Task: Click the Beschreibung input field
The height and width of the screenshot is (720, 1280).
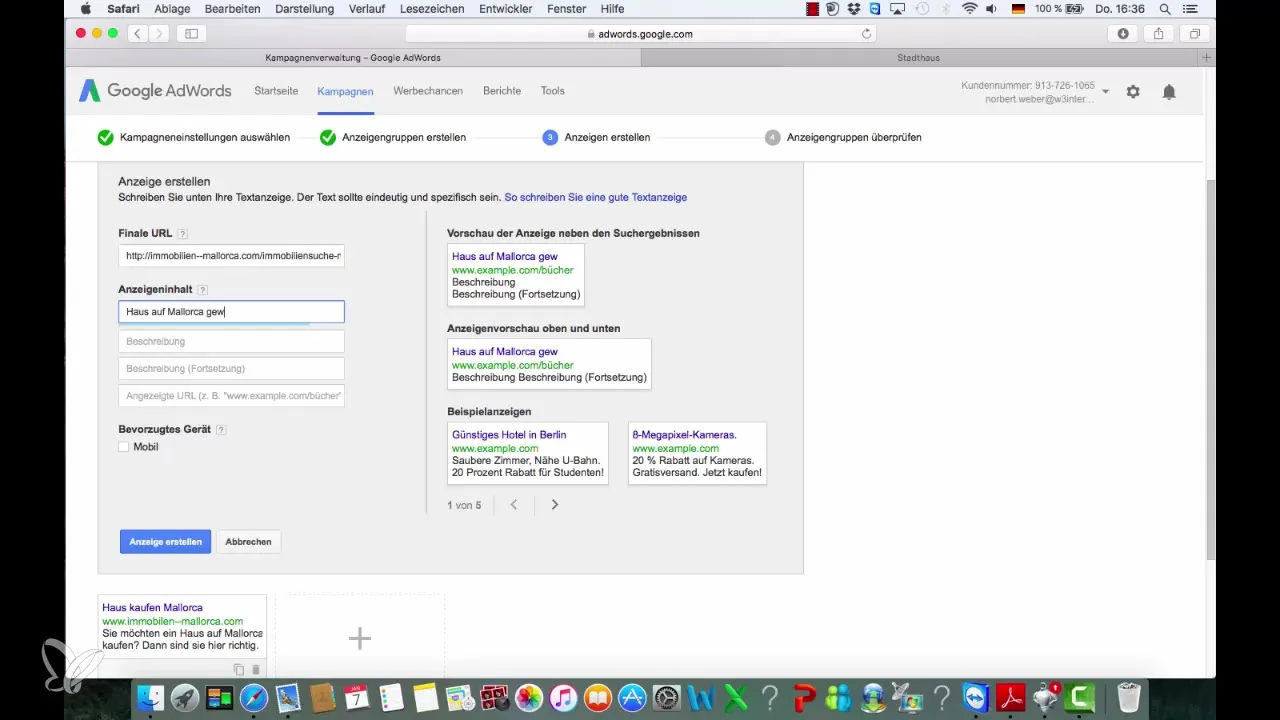Action: (231, 342)
